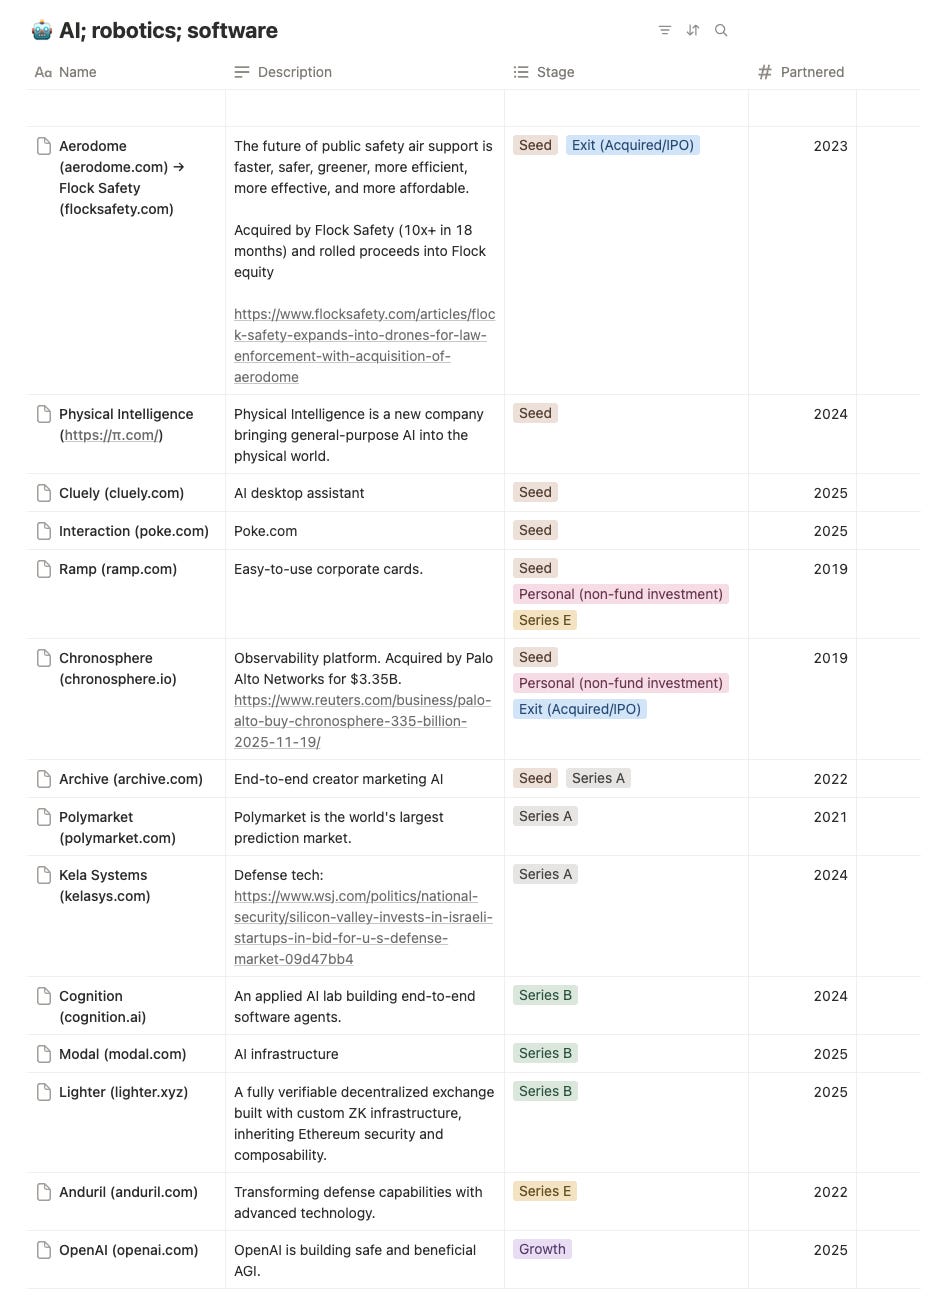The image size is (942, 1298).
Task: Click the # icon in the Partnered header
Action: click(x=763, y=72)
